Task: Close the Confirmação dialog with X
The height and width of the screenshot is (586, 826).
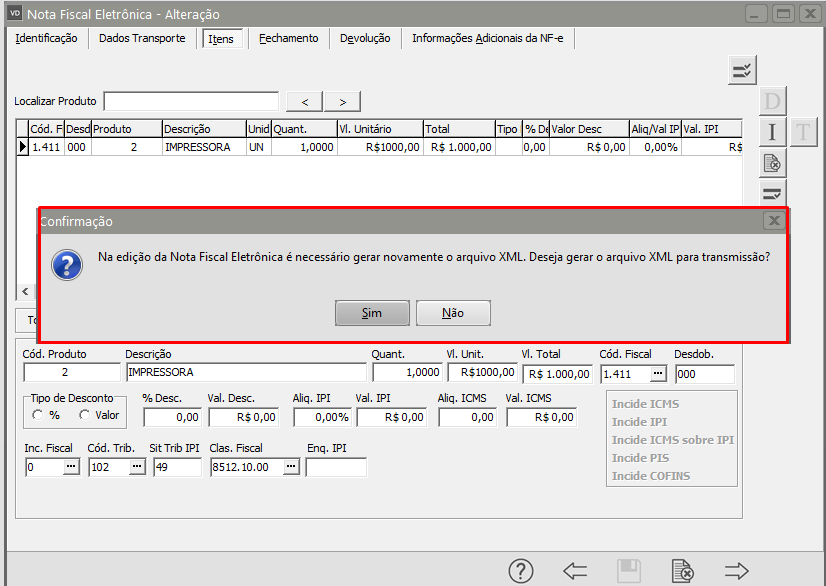Action: click(774, 220)
